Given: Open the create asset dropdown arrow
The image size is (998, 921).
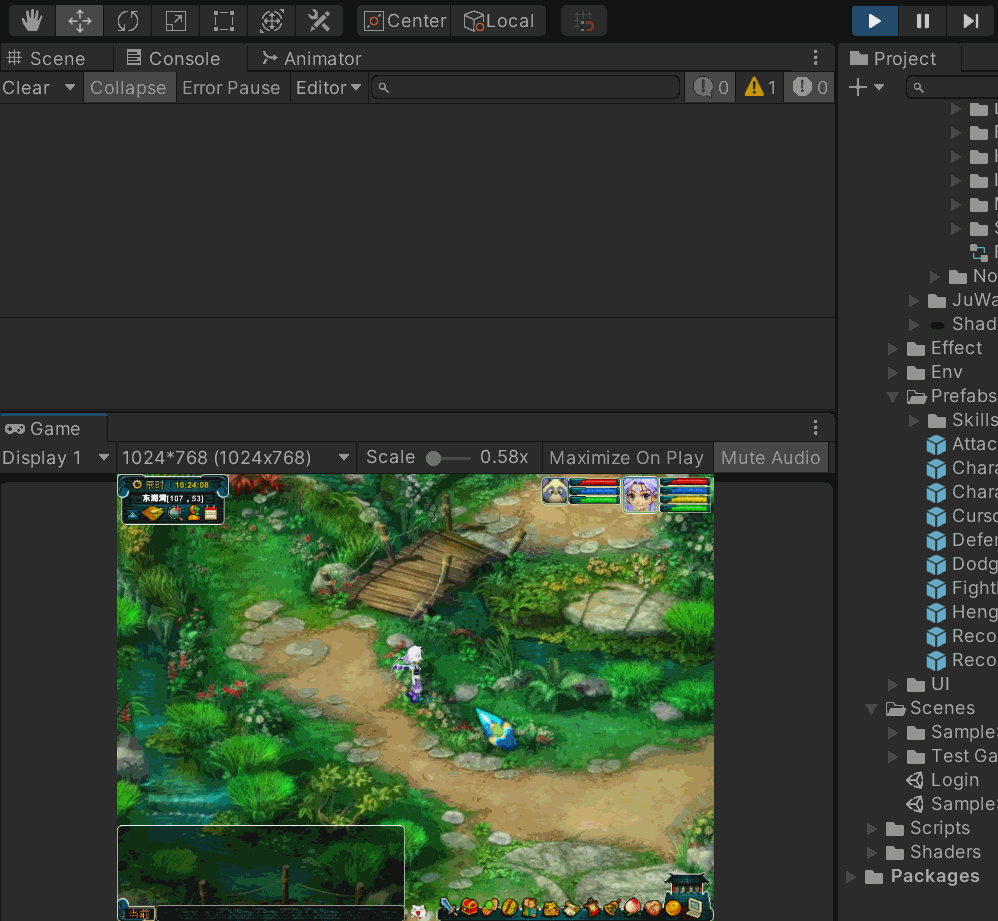Looking at the screenshot, I should (879, 87).
